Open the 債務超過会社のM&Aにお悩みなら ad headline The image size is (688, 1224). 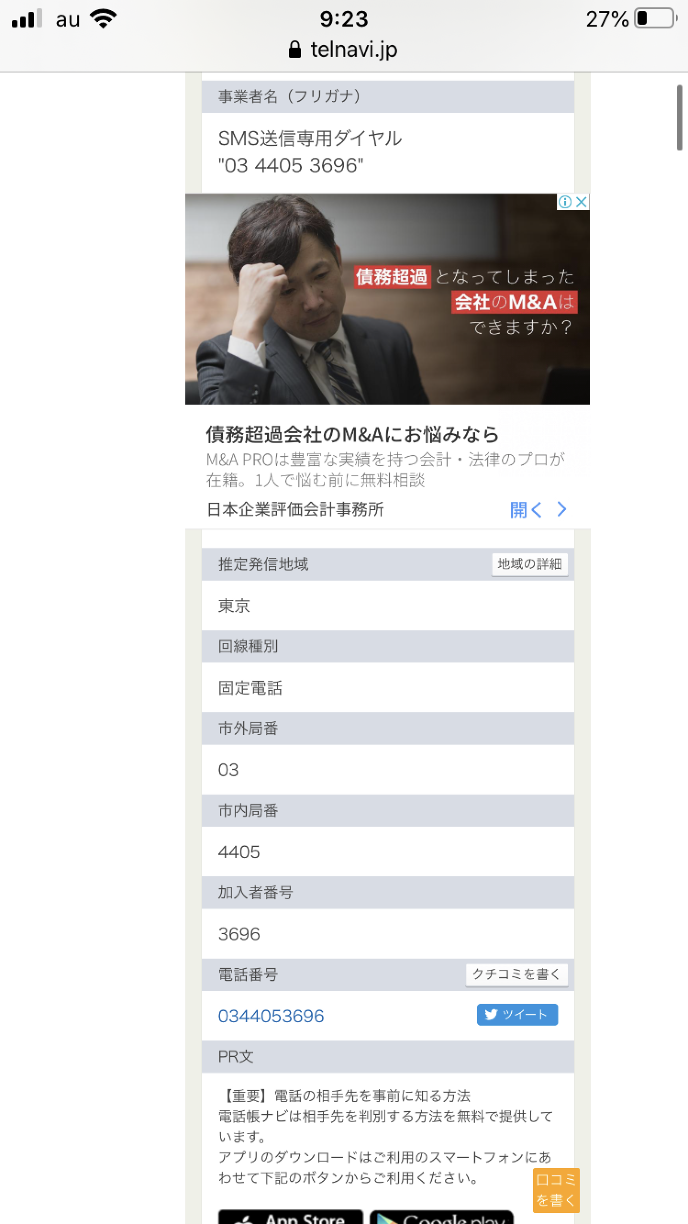click(352, 434)
